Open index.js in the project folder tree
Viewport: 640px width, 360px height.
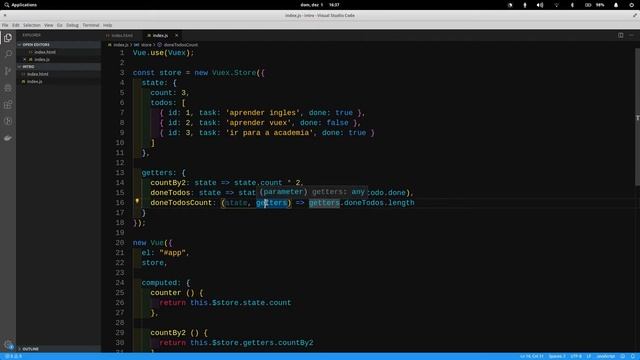coord(35,82)
